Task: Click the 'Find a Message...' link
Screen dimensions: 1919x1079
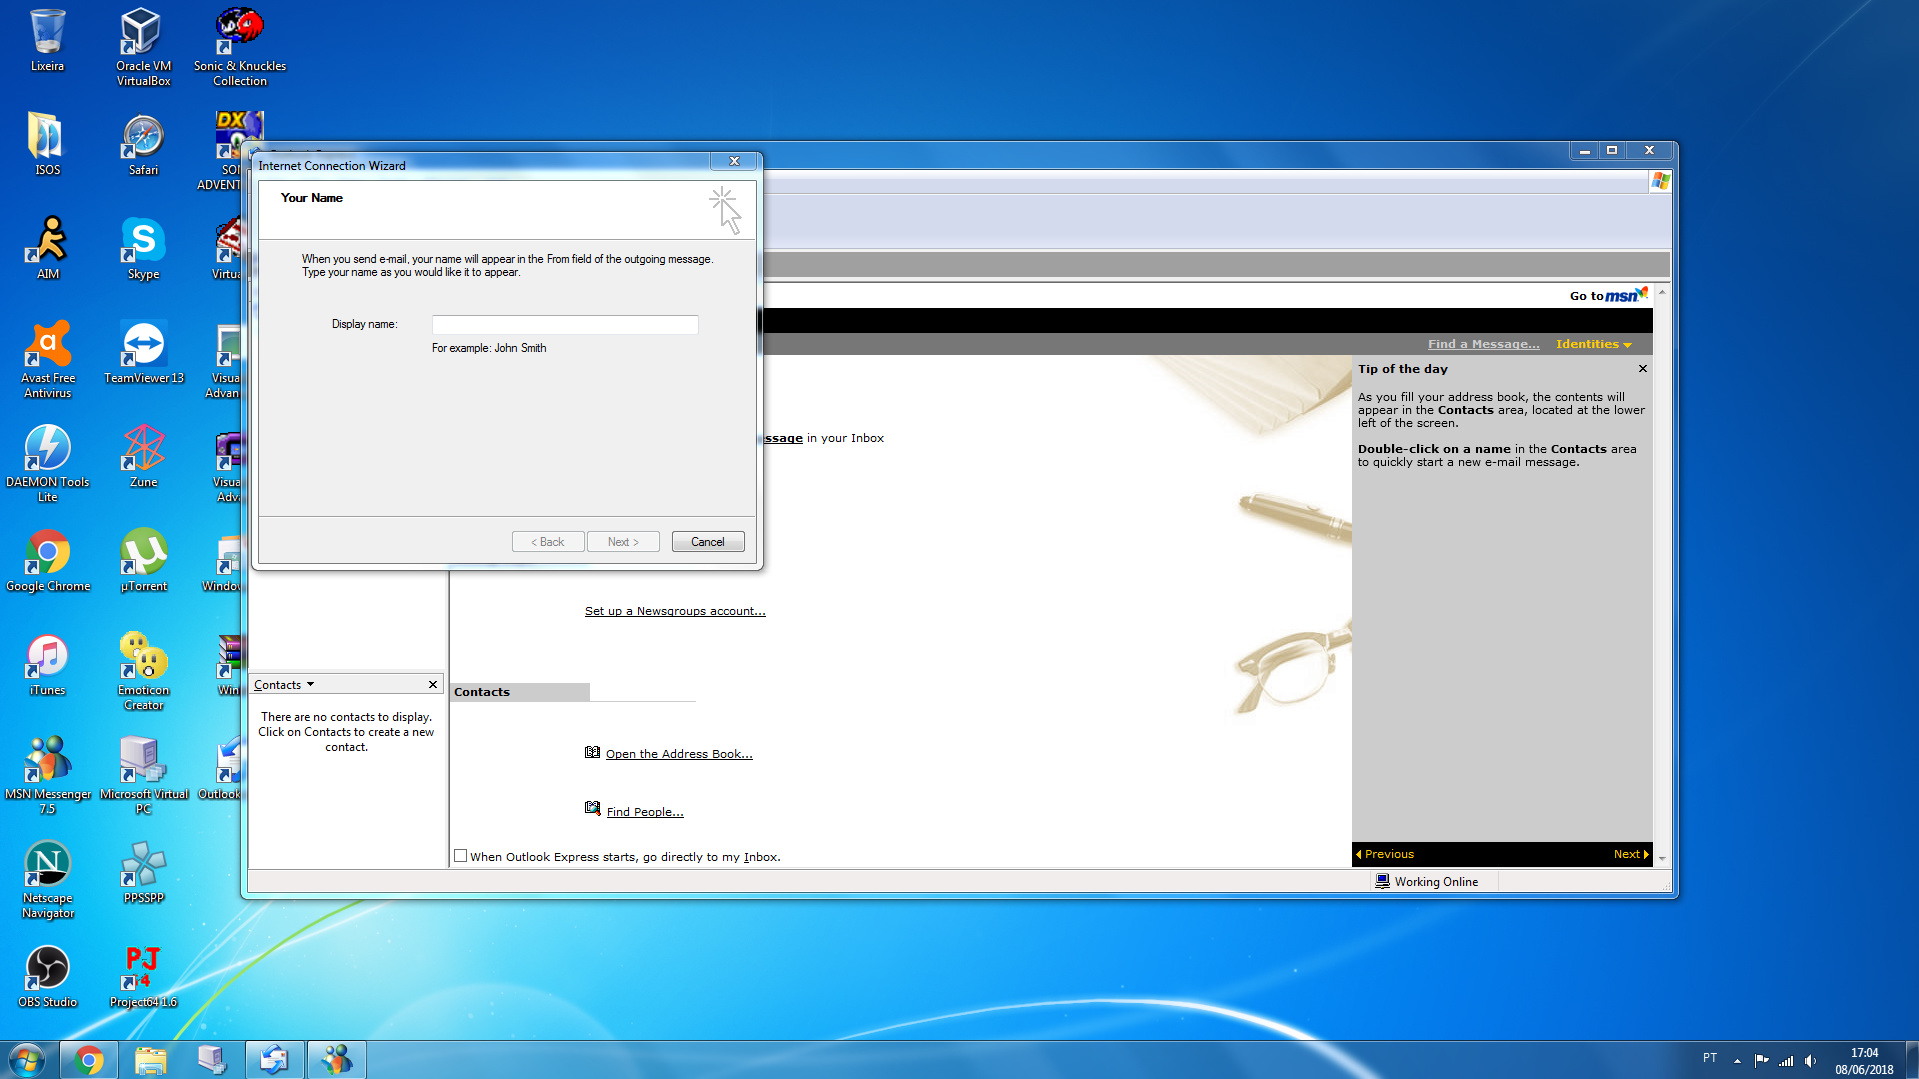Action: tap(1483, 344)
